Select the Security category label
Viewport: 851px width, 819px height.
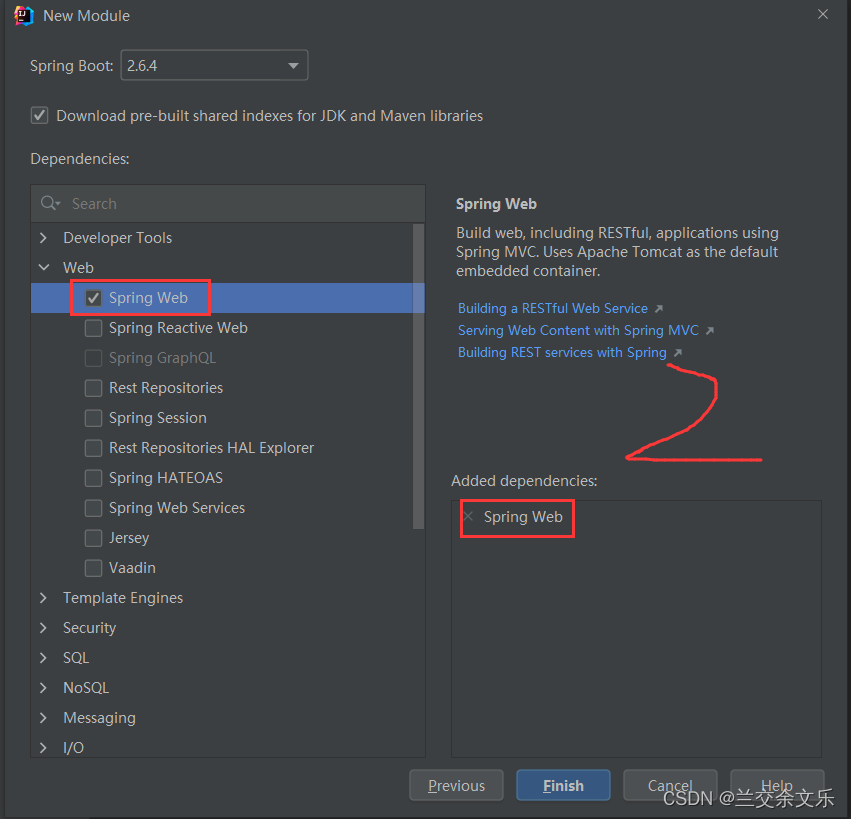click(90, 628)
